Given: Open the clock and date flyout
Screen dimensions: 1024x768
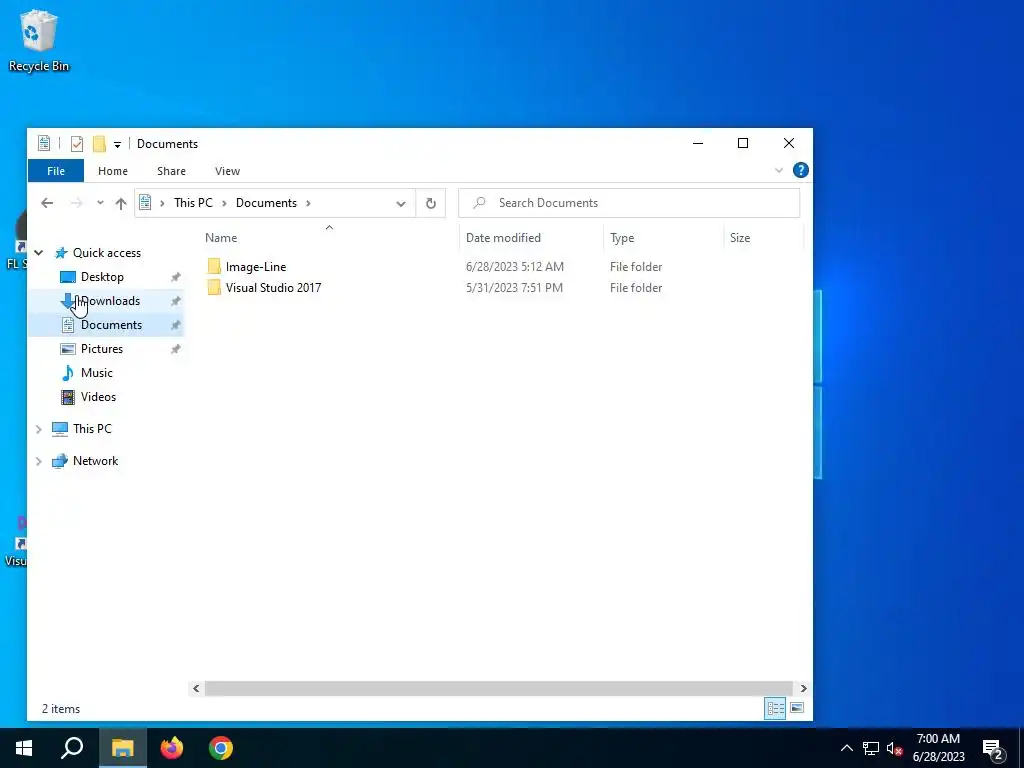Looking at the screenshot, I should [x=938, y=748].
